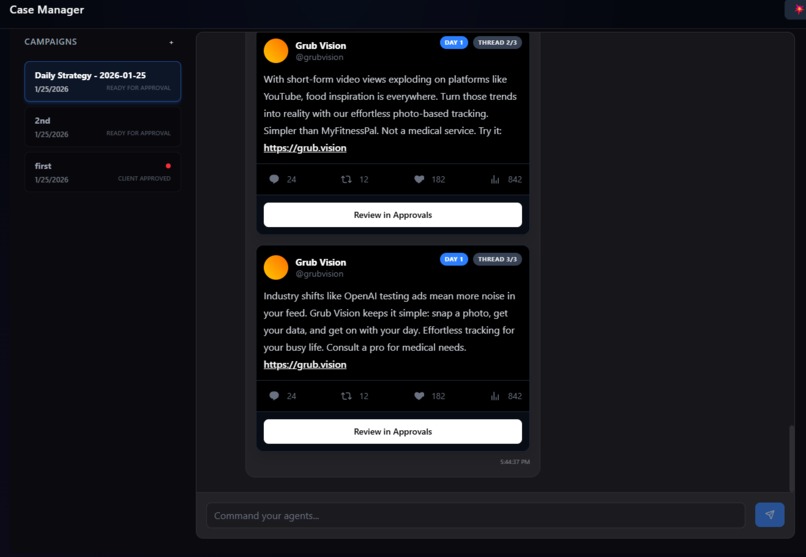This screenshot has height=557, width=806.
Task: Open the Daily Strategy - 2026-01-25 campaign
Action: pos(103,81)
